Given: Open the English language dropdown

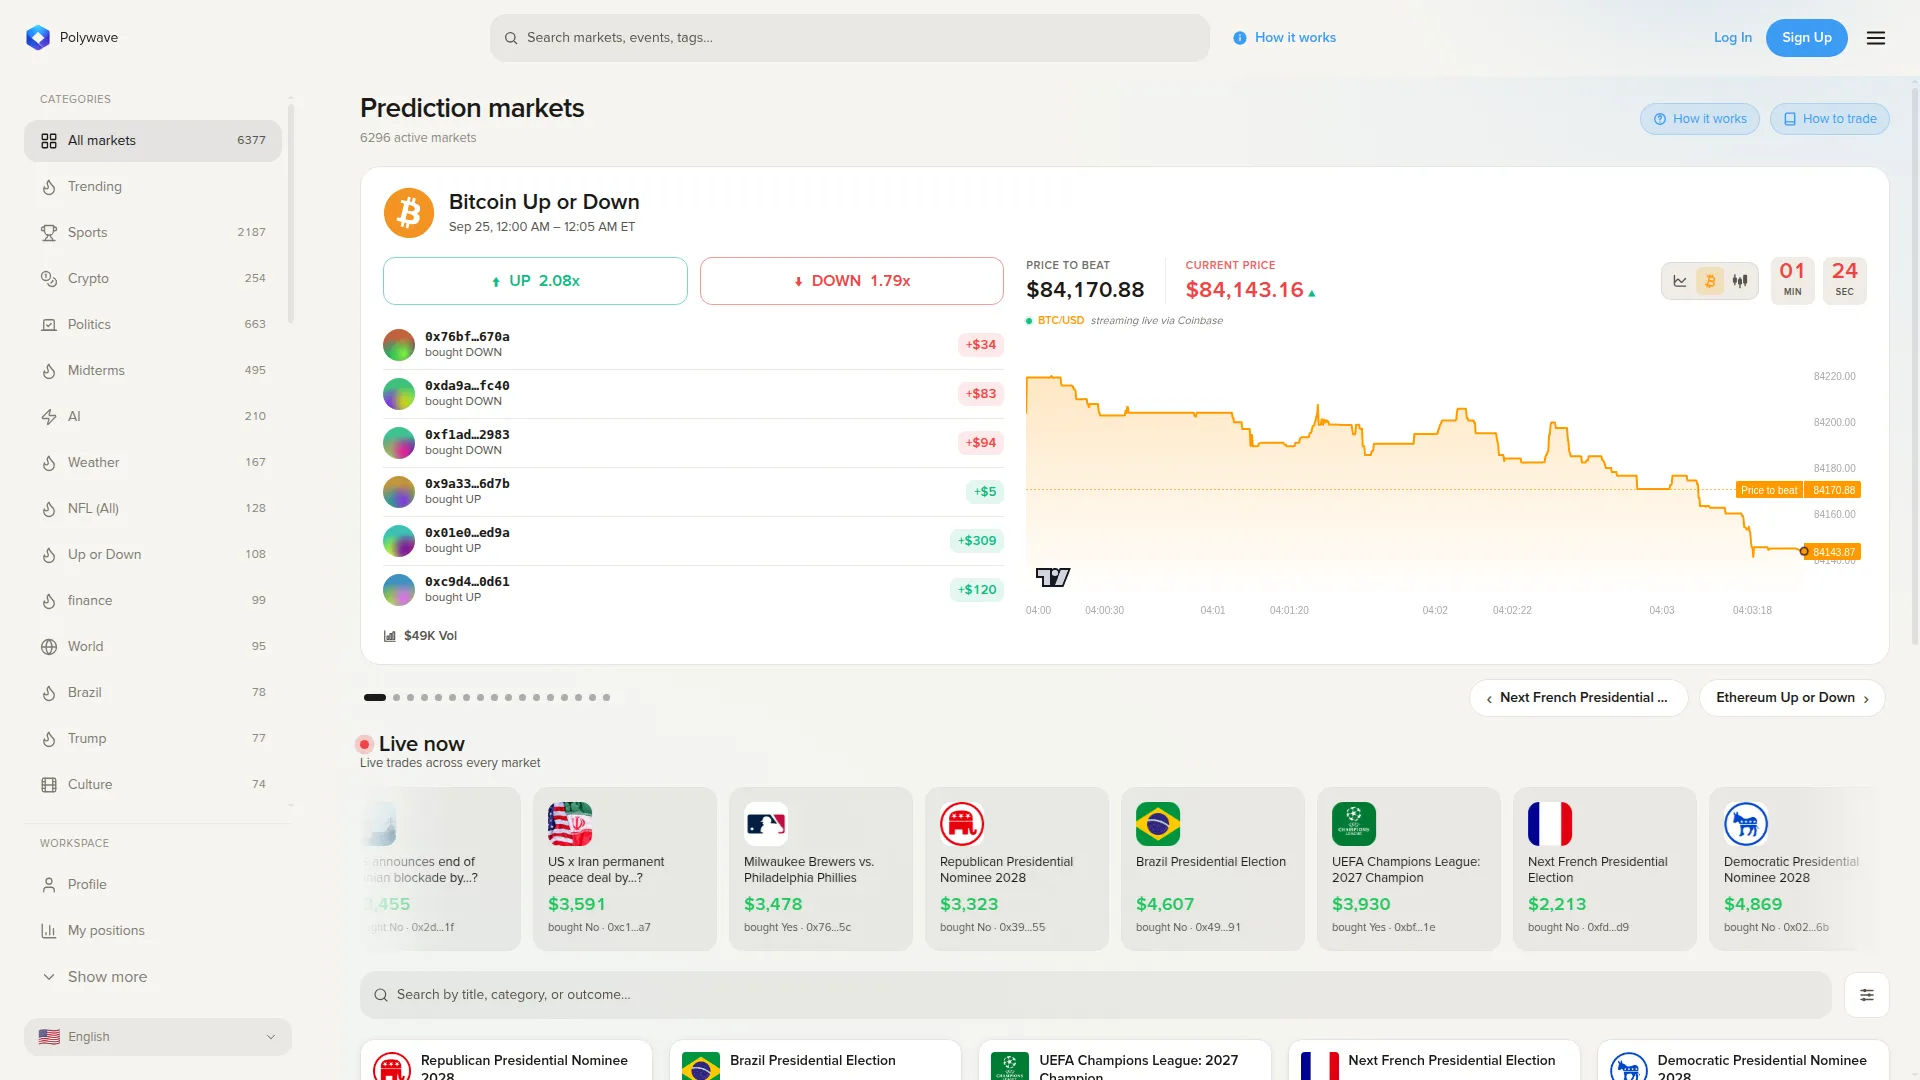Looking at the screenshot, I should point(158,1037).
